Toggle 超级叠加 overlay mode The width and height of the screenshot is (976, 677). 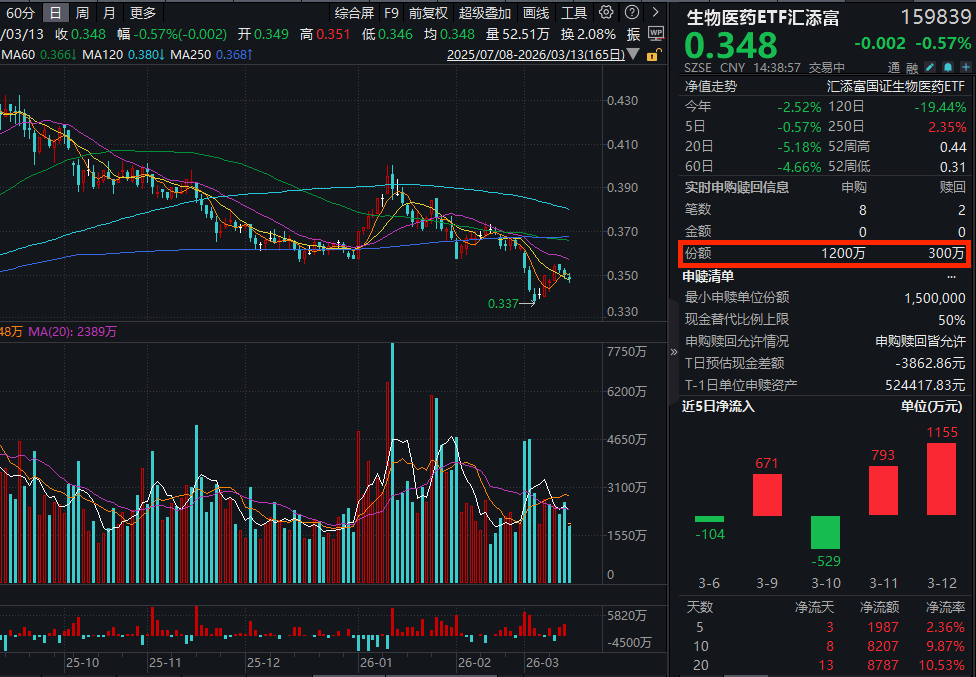click(x=485, y=13)
